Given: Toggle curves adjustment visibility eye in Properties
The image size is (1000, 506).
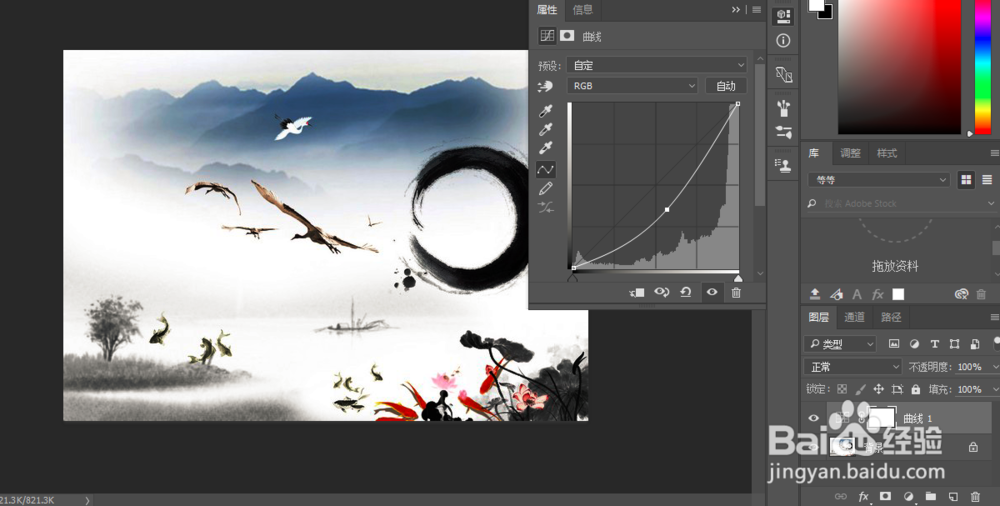Looking at the screenshot, I should pyautogui.click(x=712, y=292).
